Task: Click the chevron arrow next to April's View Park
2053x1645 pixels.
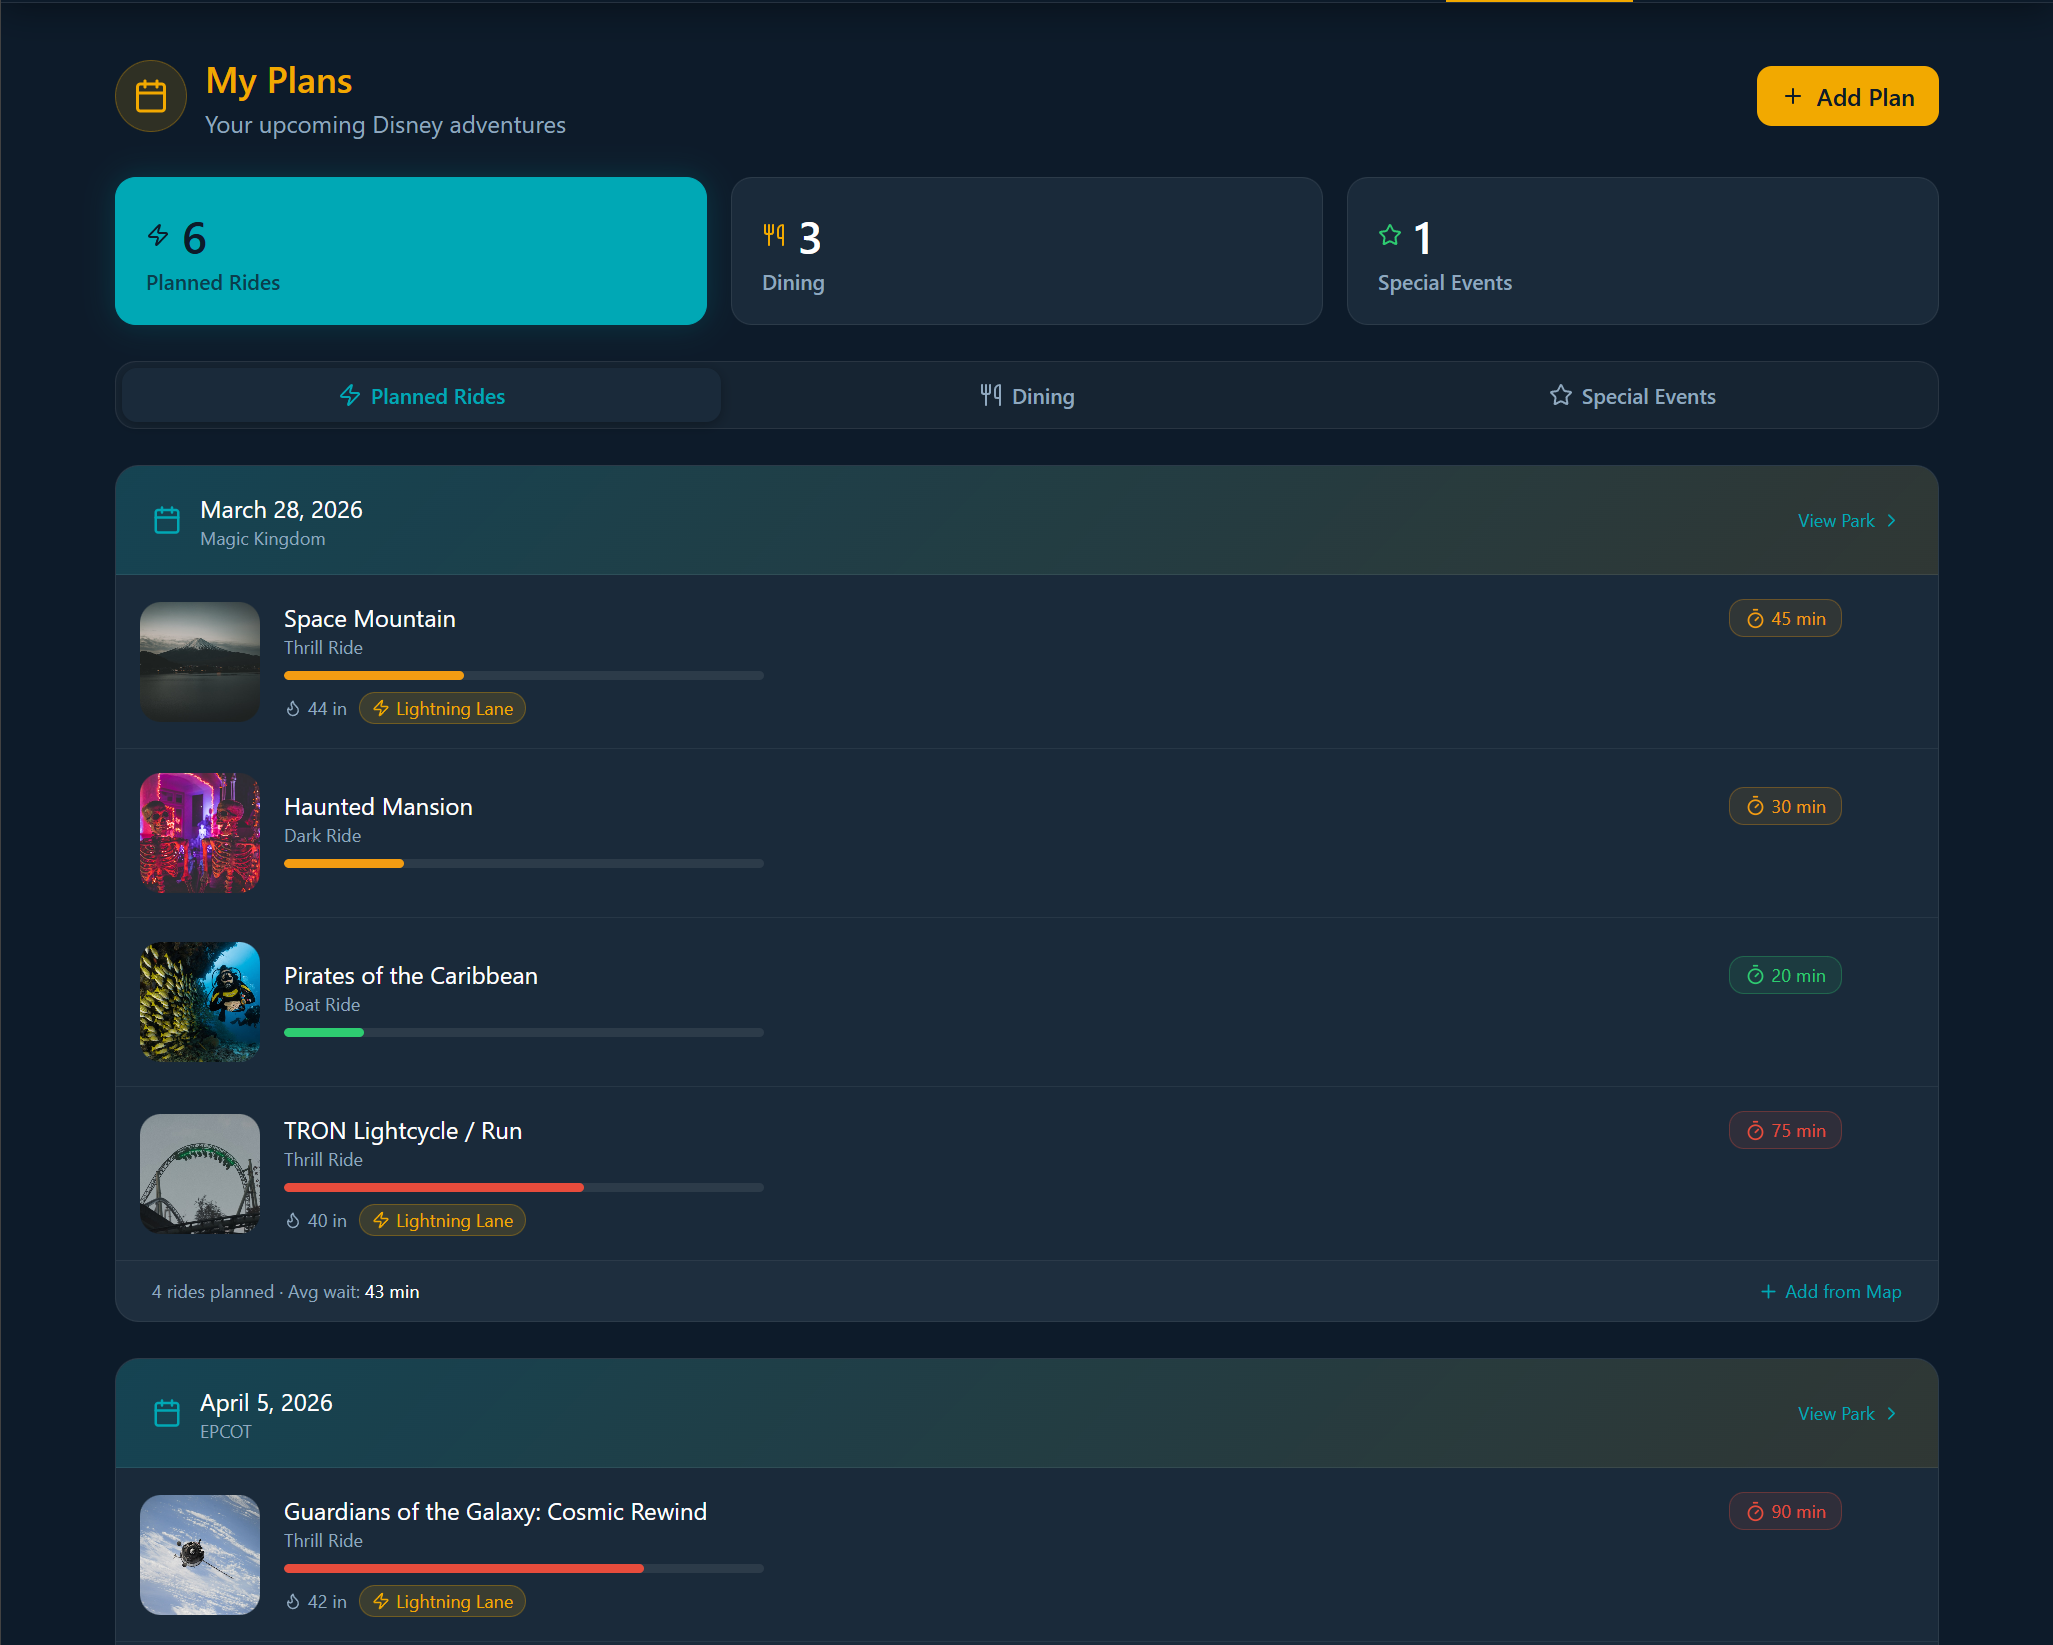Action: coord(1890,1413)
